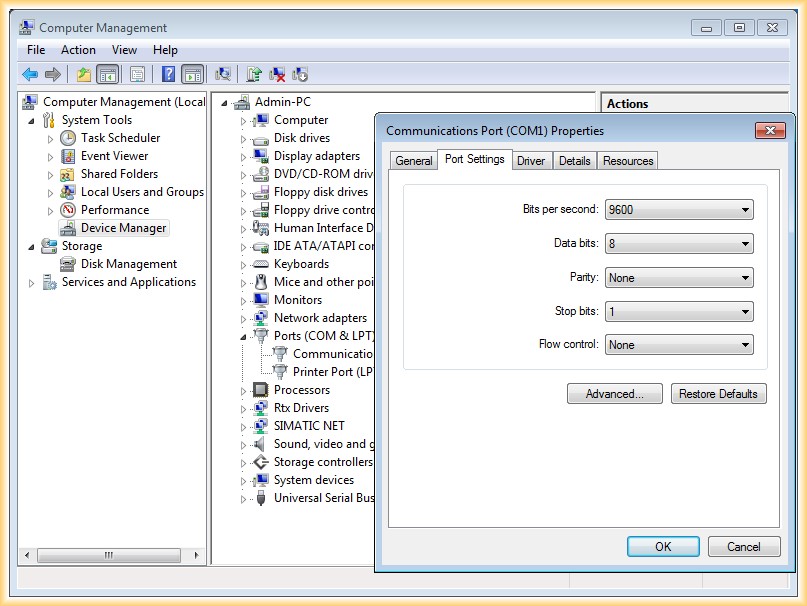Click the Scan for hardware changes icon
The height and width of the screenshot is (606, 807).
coord(223,74)
